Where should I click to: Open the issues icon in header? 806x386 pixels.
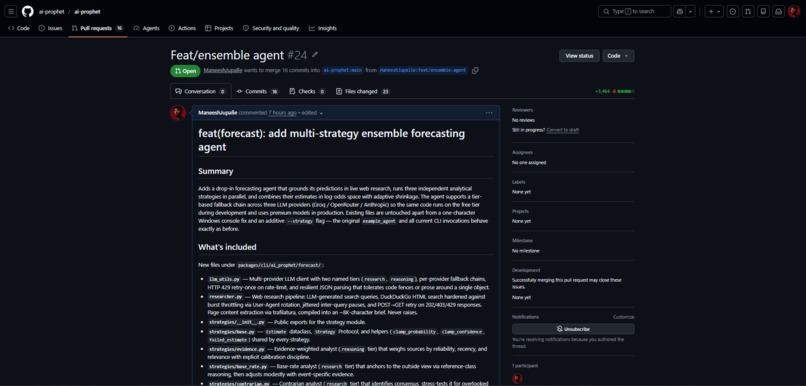coord(733,11)
